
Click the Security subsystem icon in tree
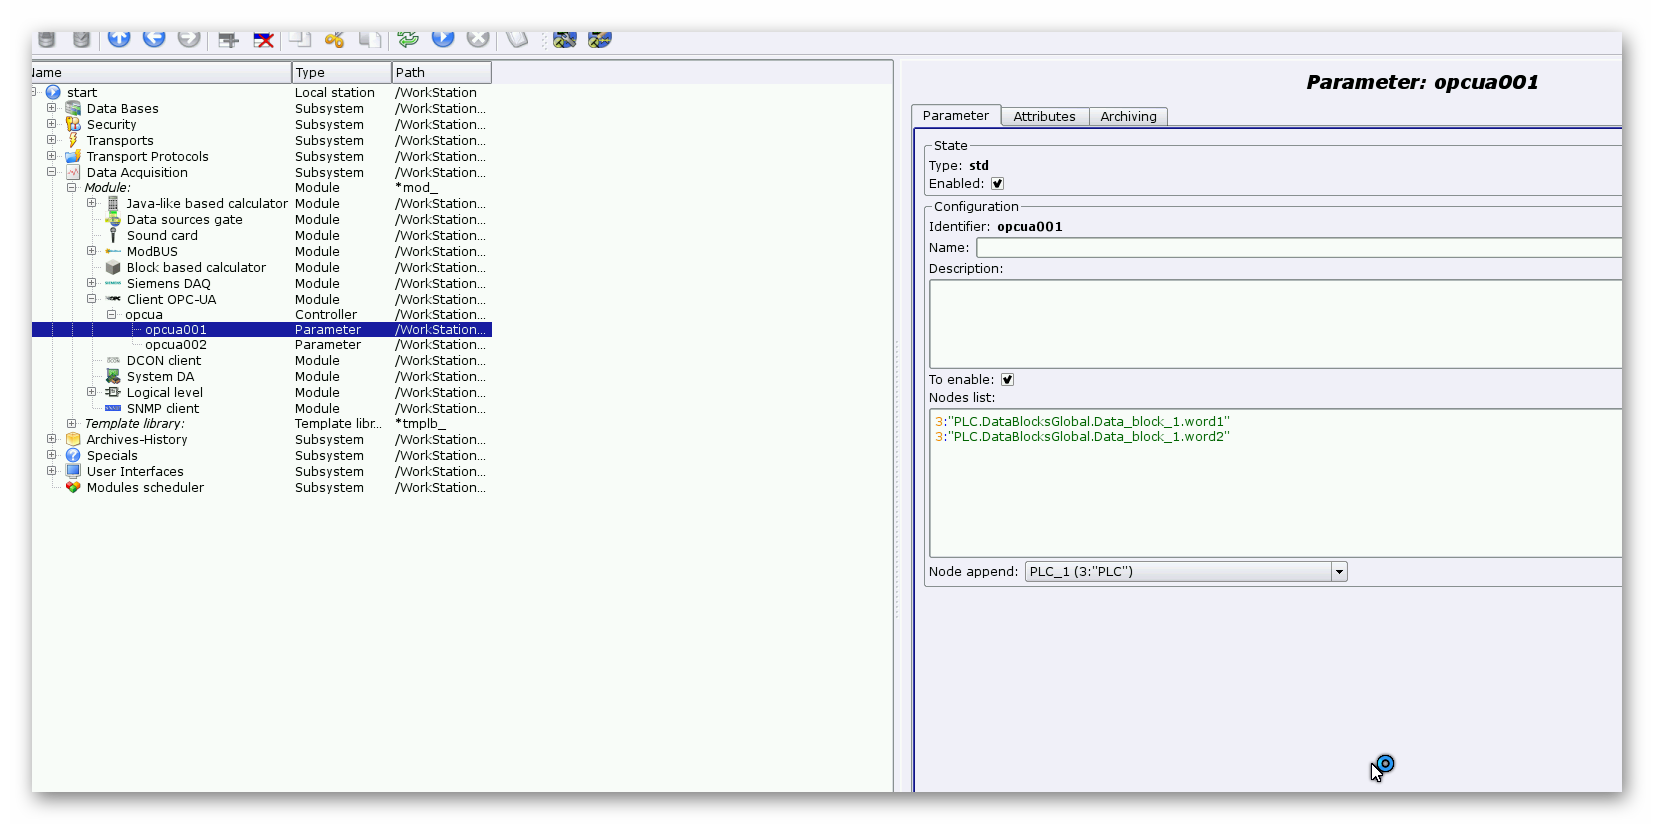point(73,125)
